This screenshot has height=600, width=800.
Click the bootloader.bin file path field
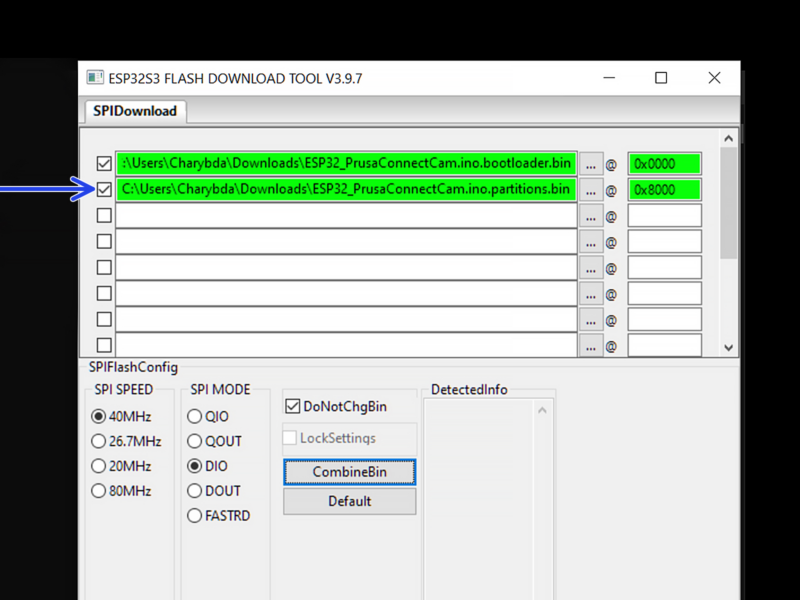346,164
